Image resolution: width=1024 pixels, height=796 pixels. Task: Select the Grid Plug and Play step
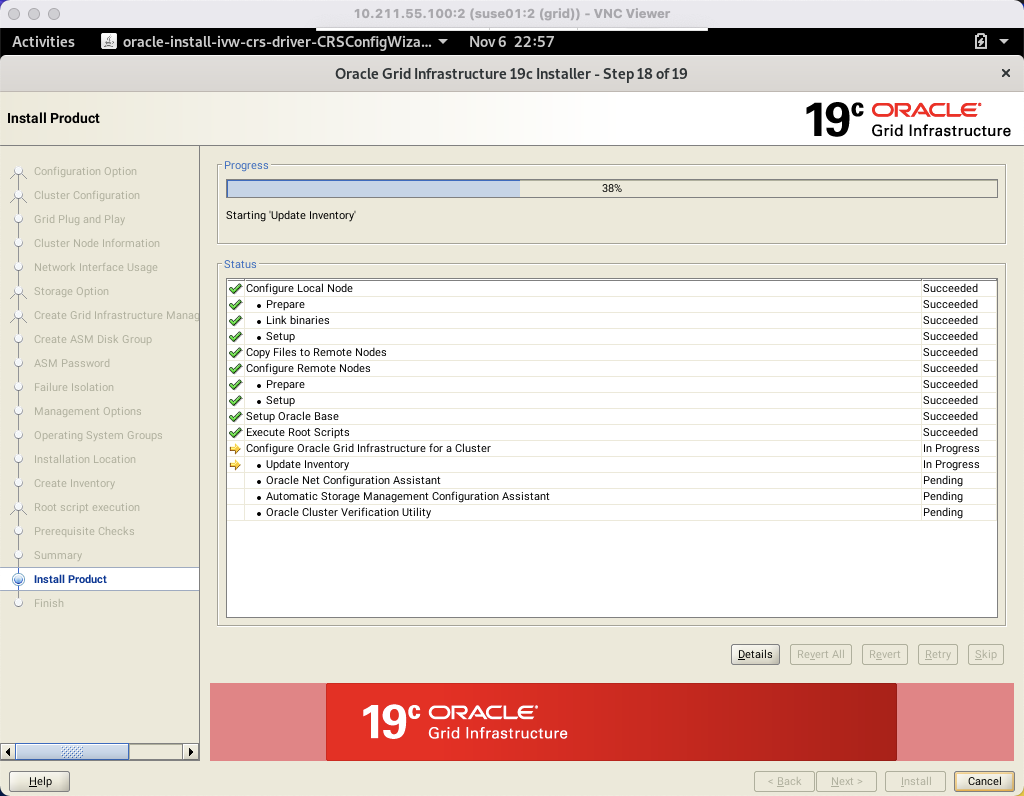click(x=79, y=219)
